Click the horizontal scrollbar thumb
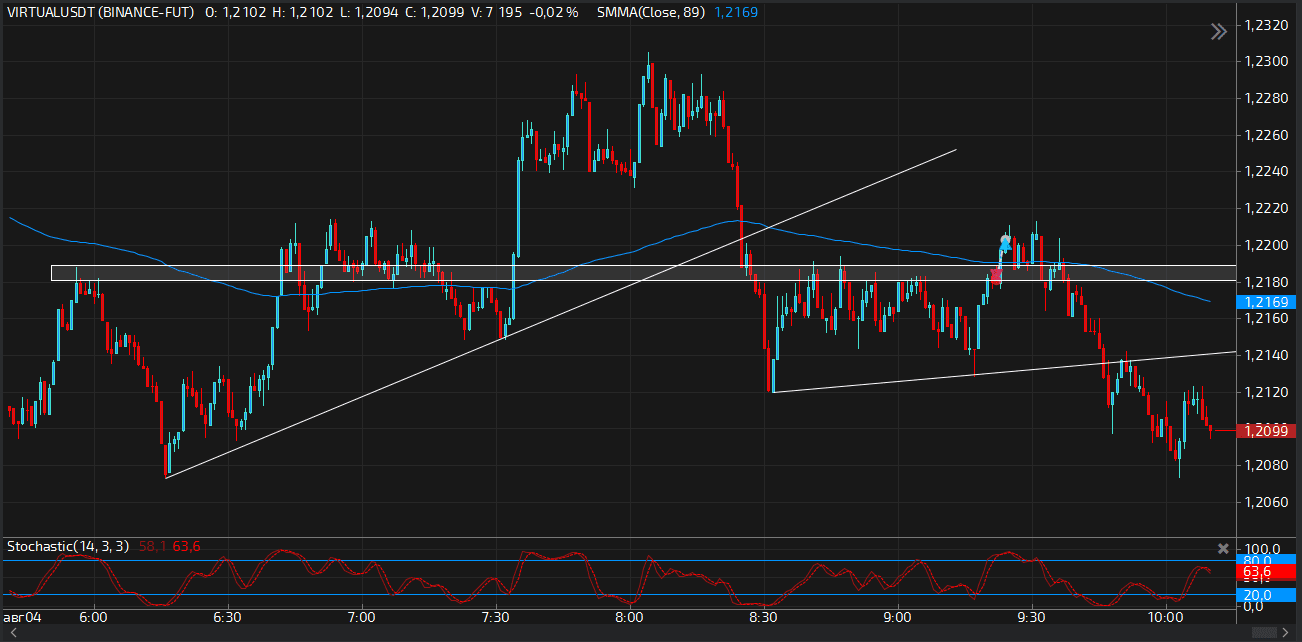This screenshot has height=642, width=1302. click(1264, 633)
